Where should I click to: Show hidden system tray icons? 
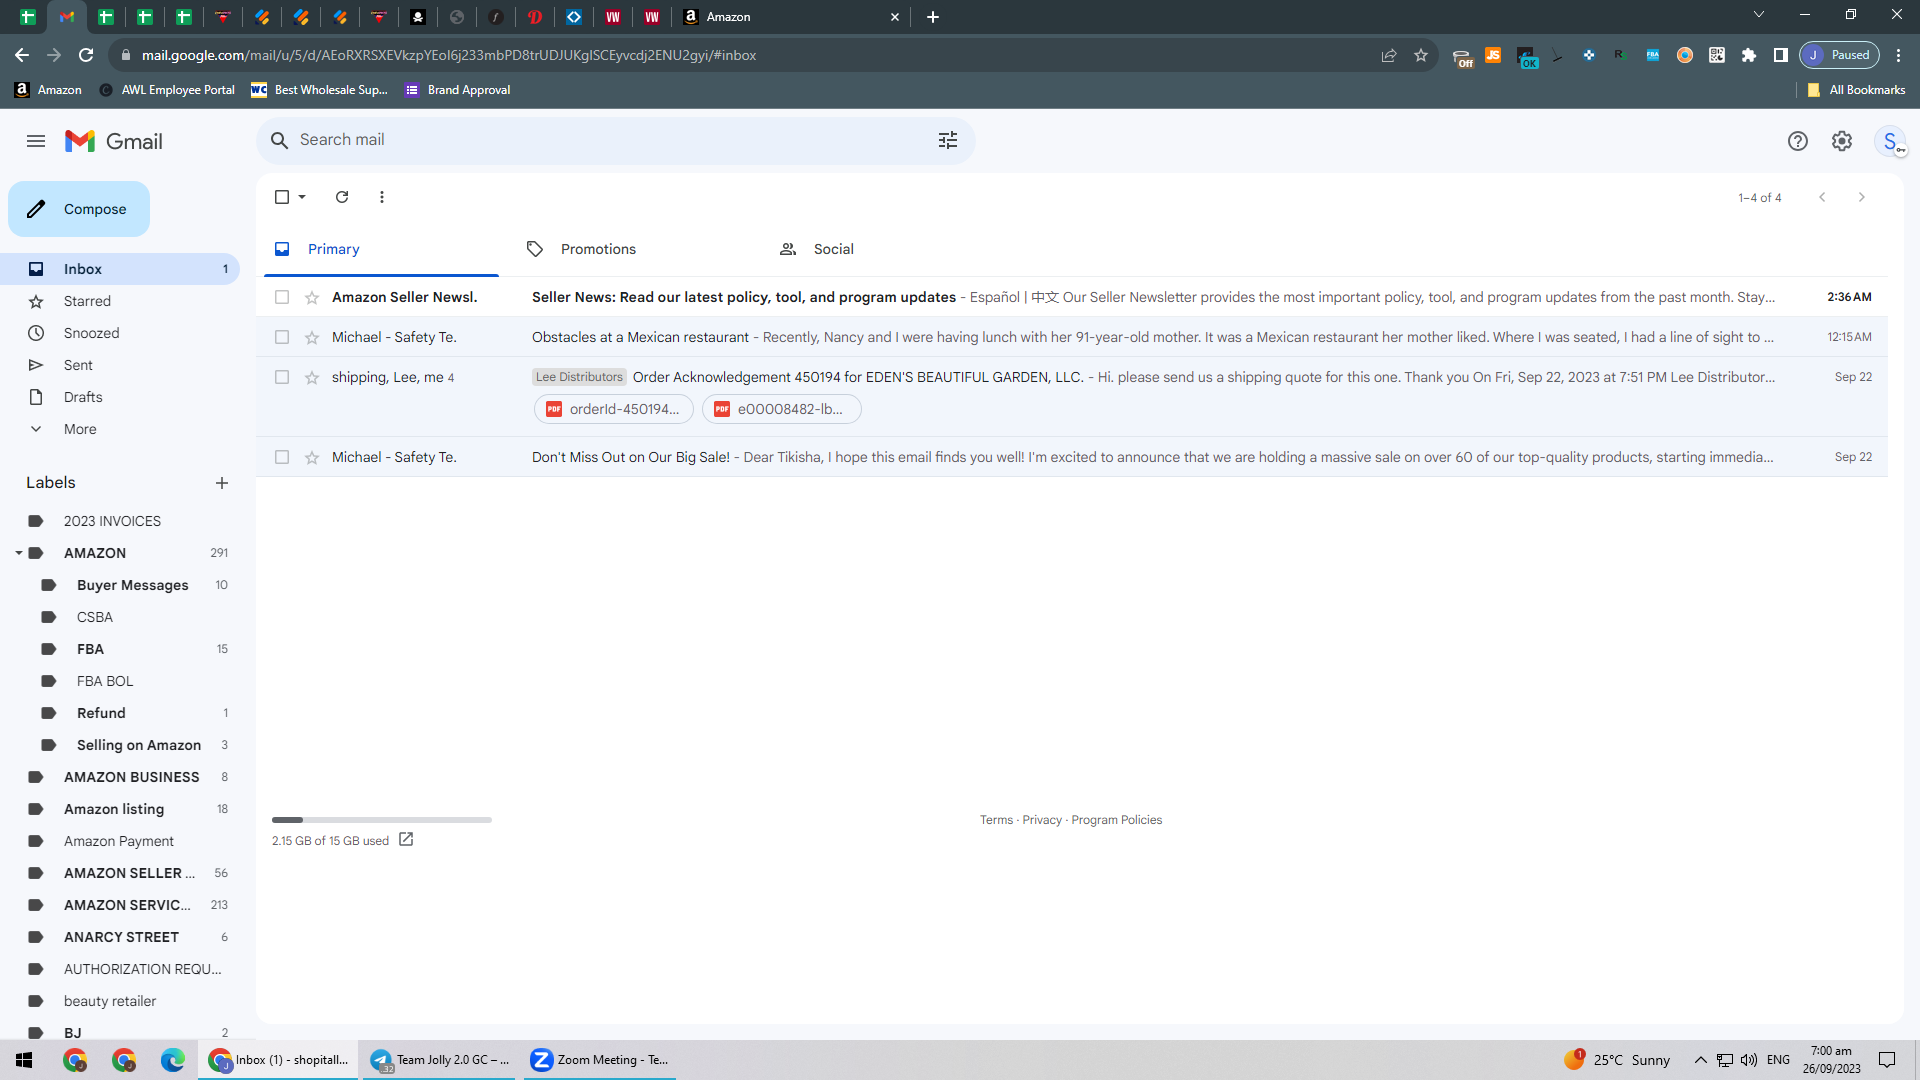point(1701,1060)
